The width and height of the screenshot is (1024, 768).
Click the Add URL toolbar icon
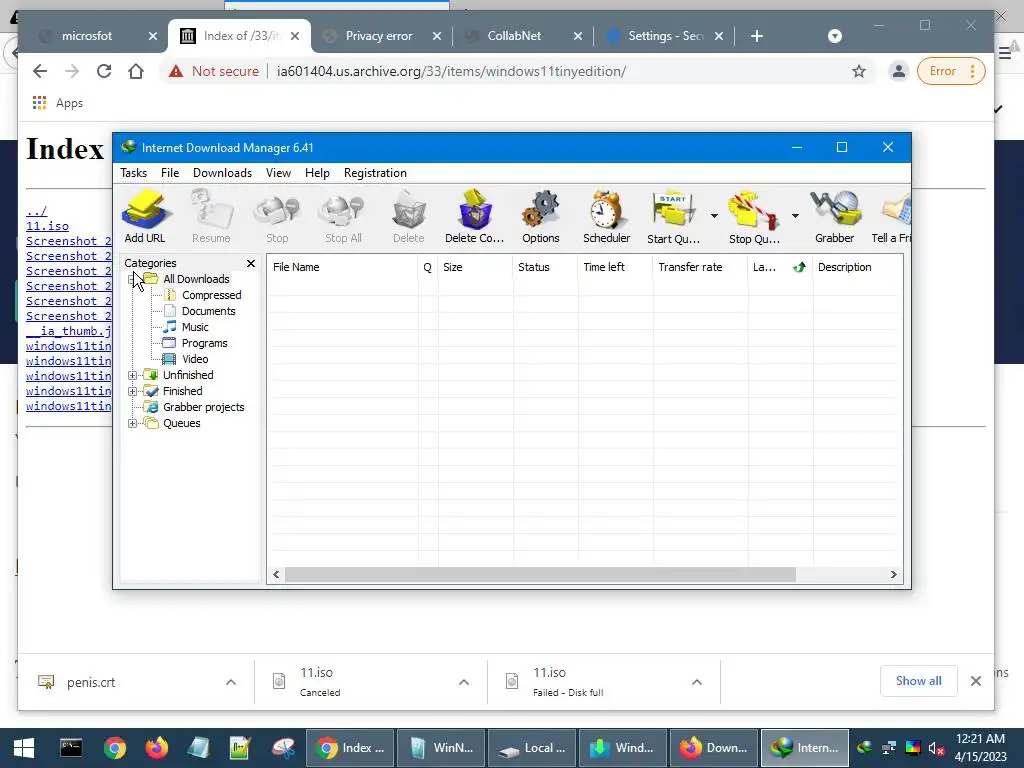tap(145, 216)
